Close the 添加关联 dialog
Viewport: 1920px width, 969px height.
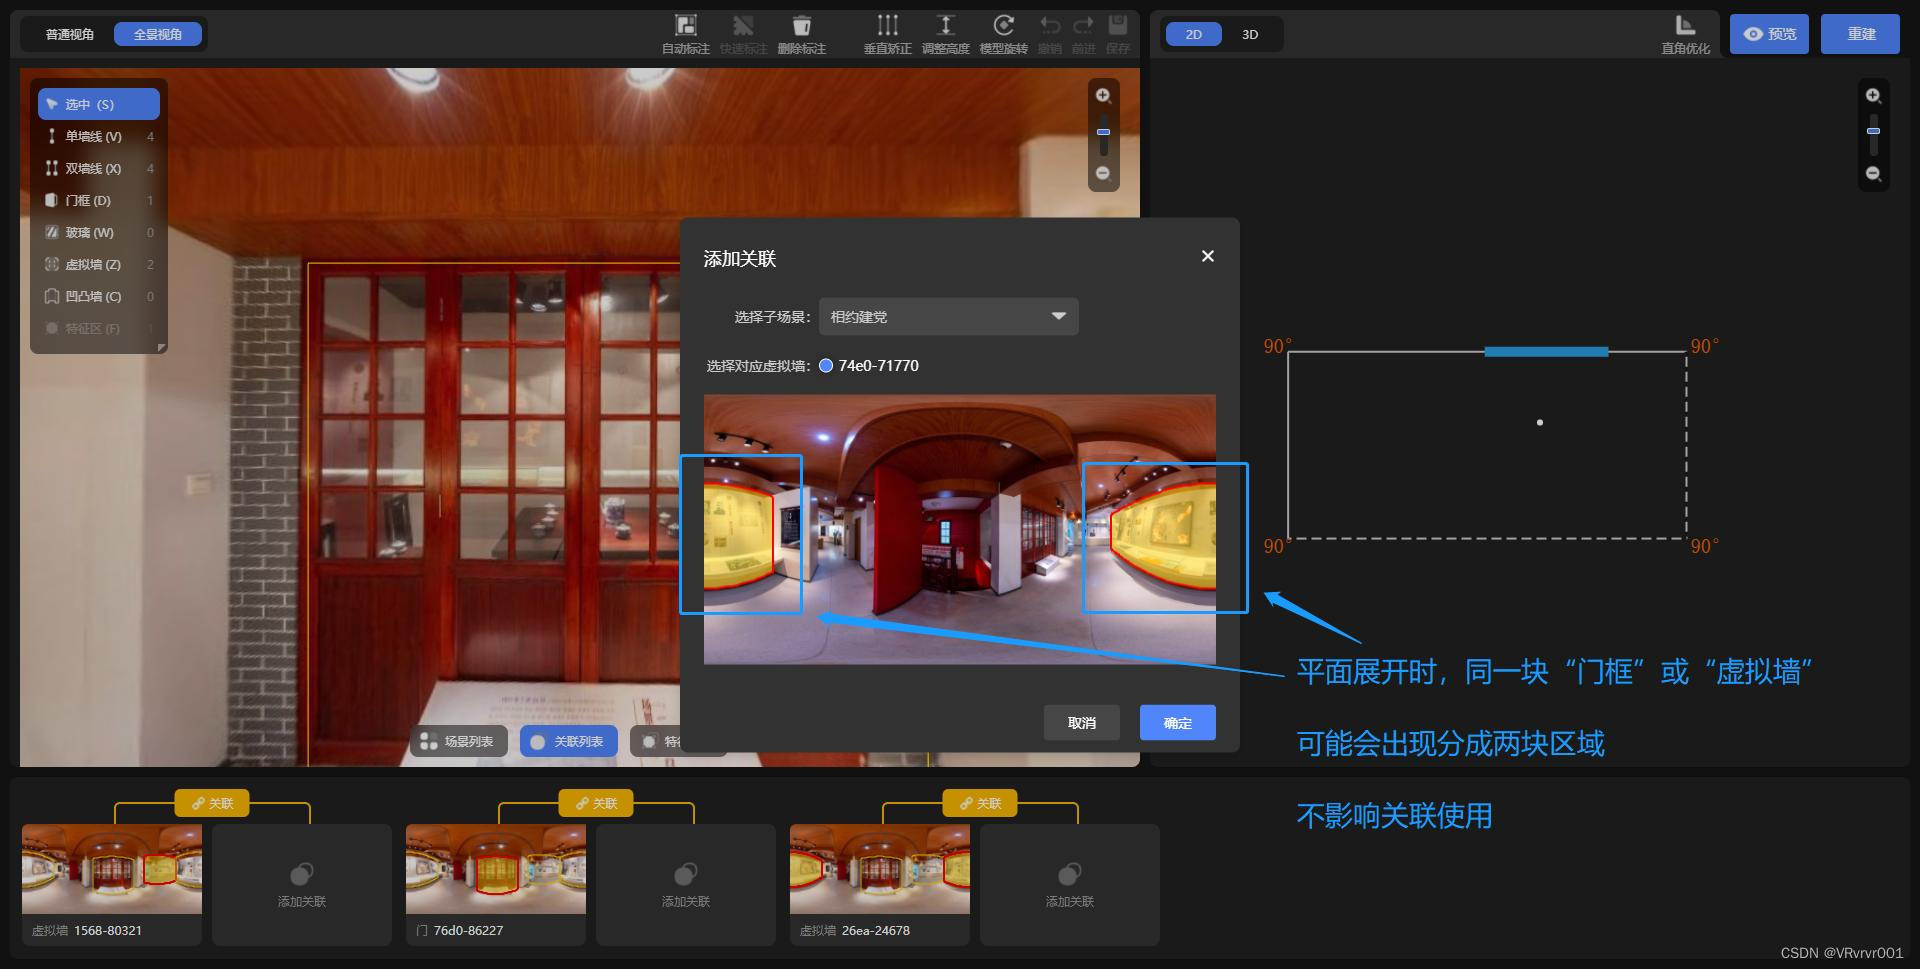pyautogui.click(x=1208, y=256)
